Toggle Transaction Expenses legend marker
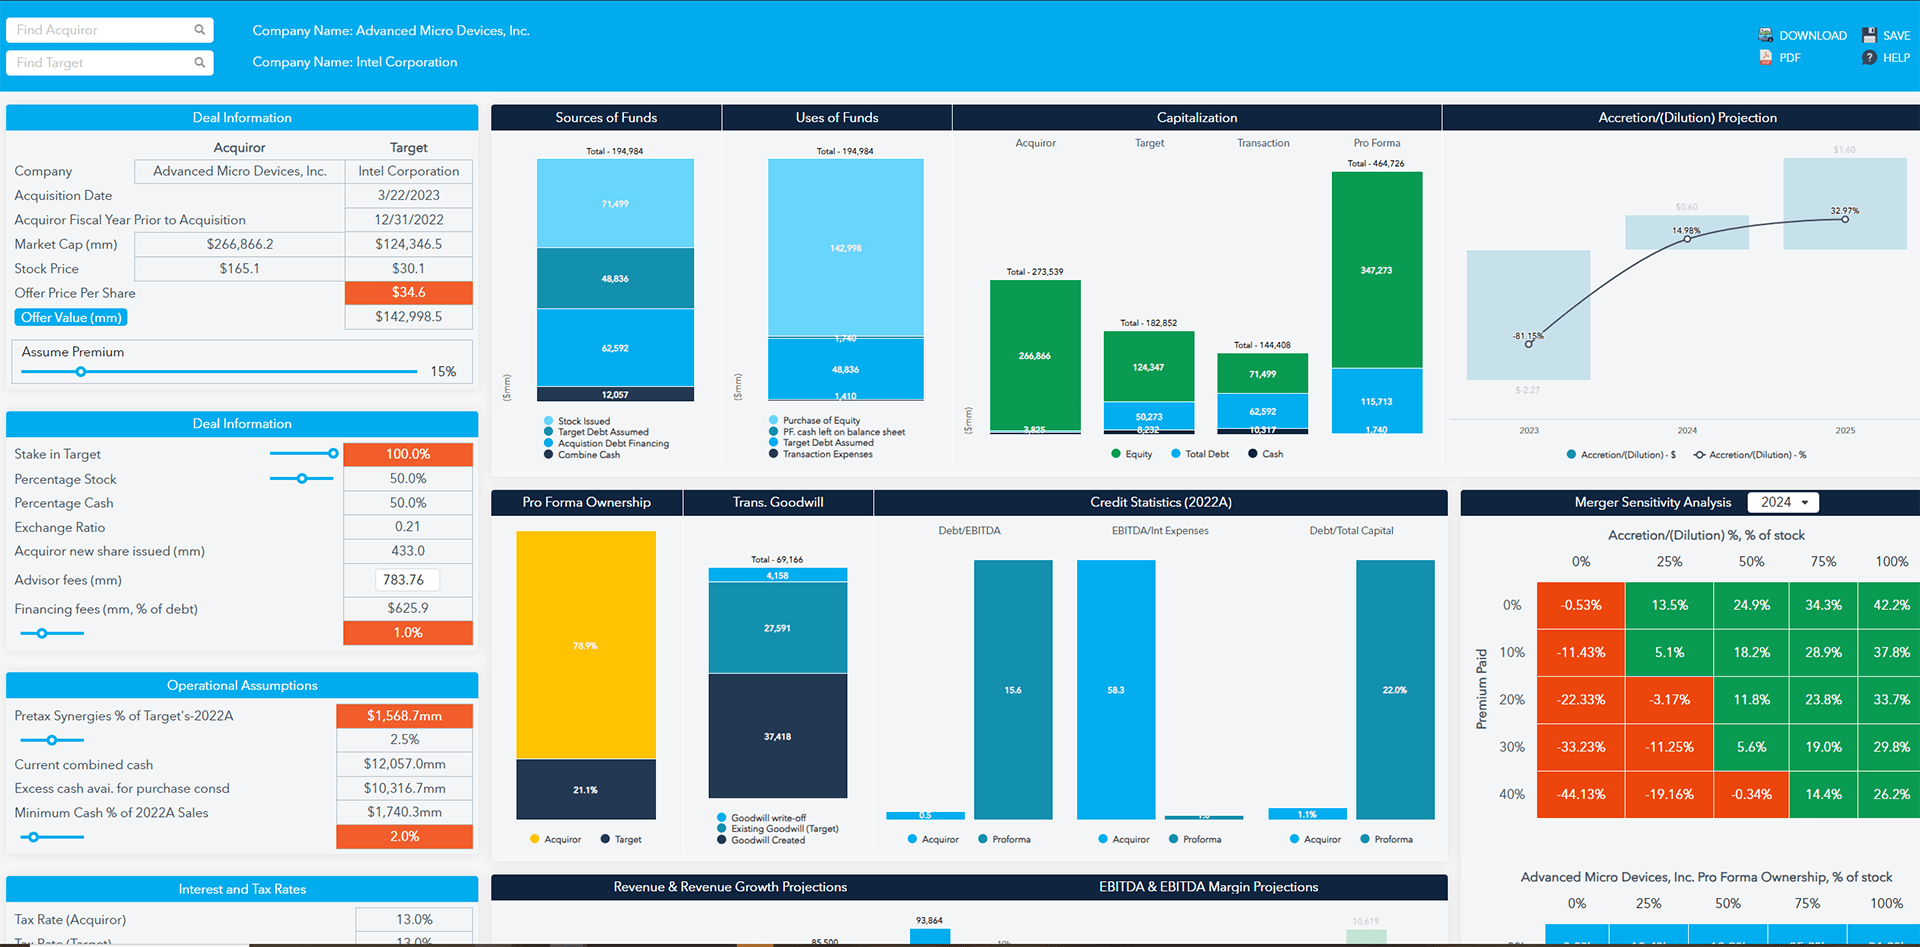1920x947 pixels. pyautogui.click(x=774, y=453)
